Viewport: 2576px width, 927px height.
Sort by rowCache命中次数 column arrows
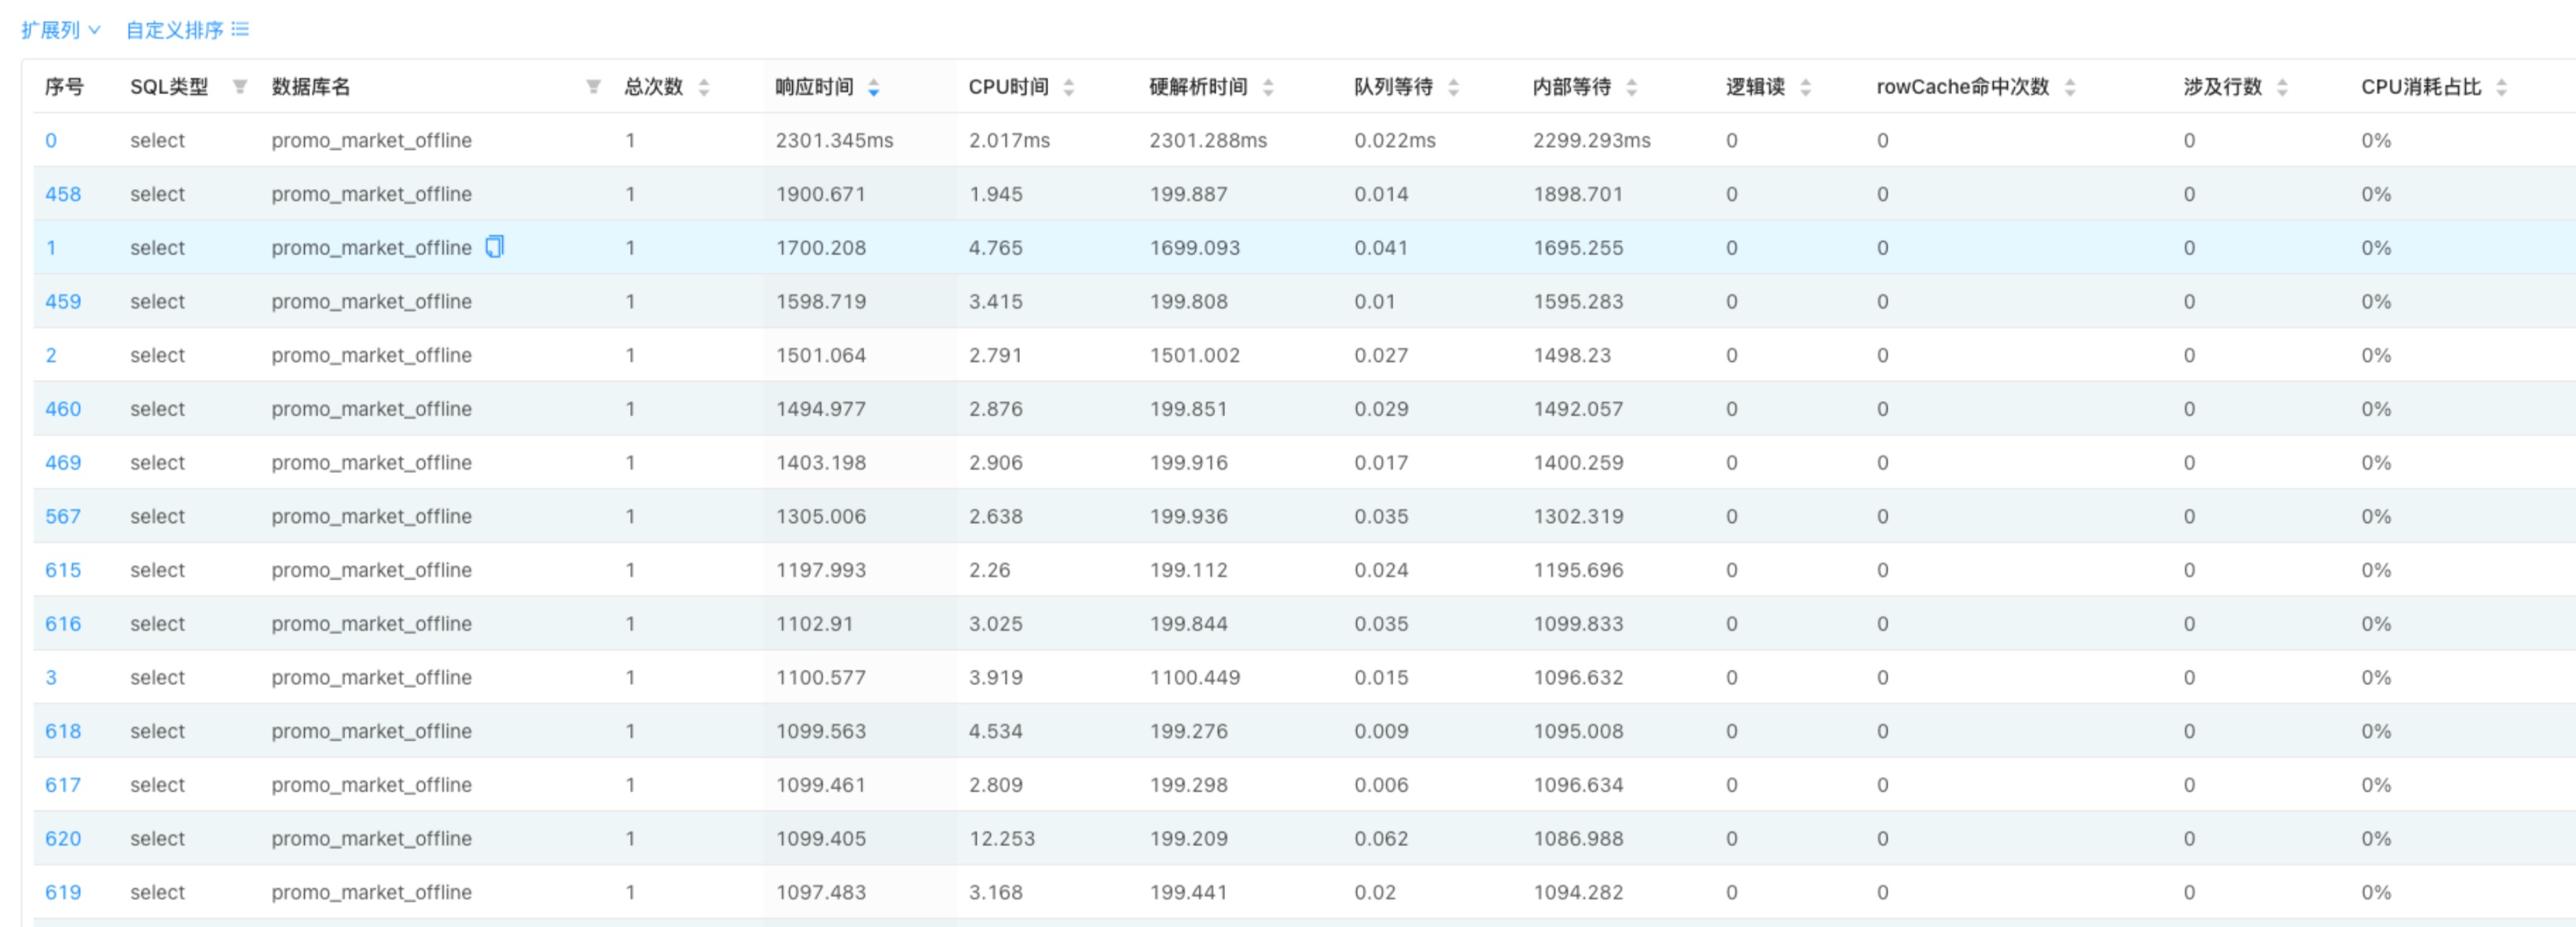pos(2070,87)
